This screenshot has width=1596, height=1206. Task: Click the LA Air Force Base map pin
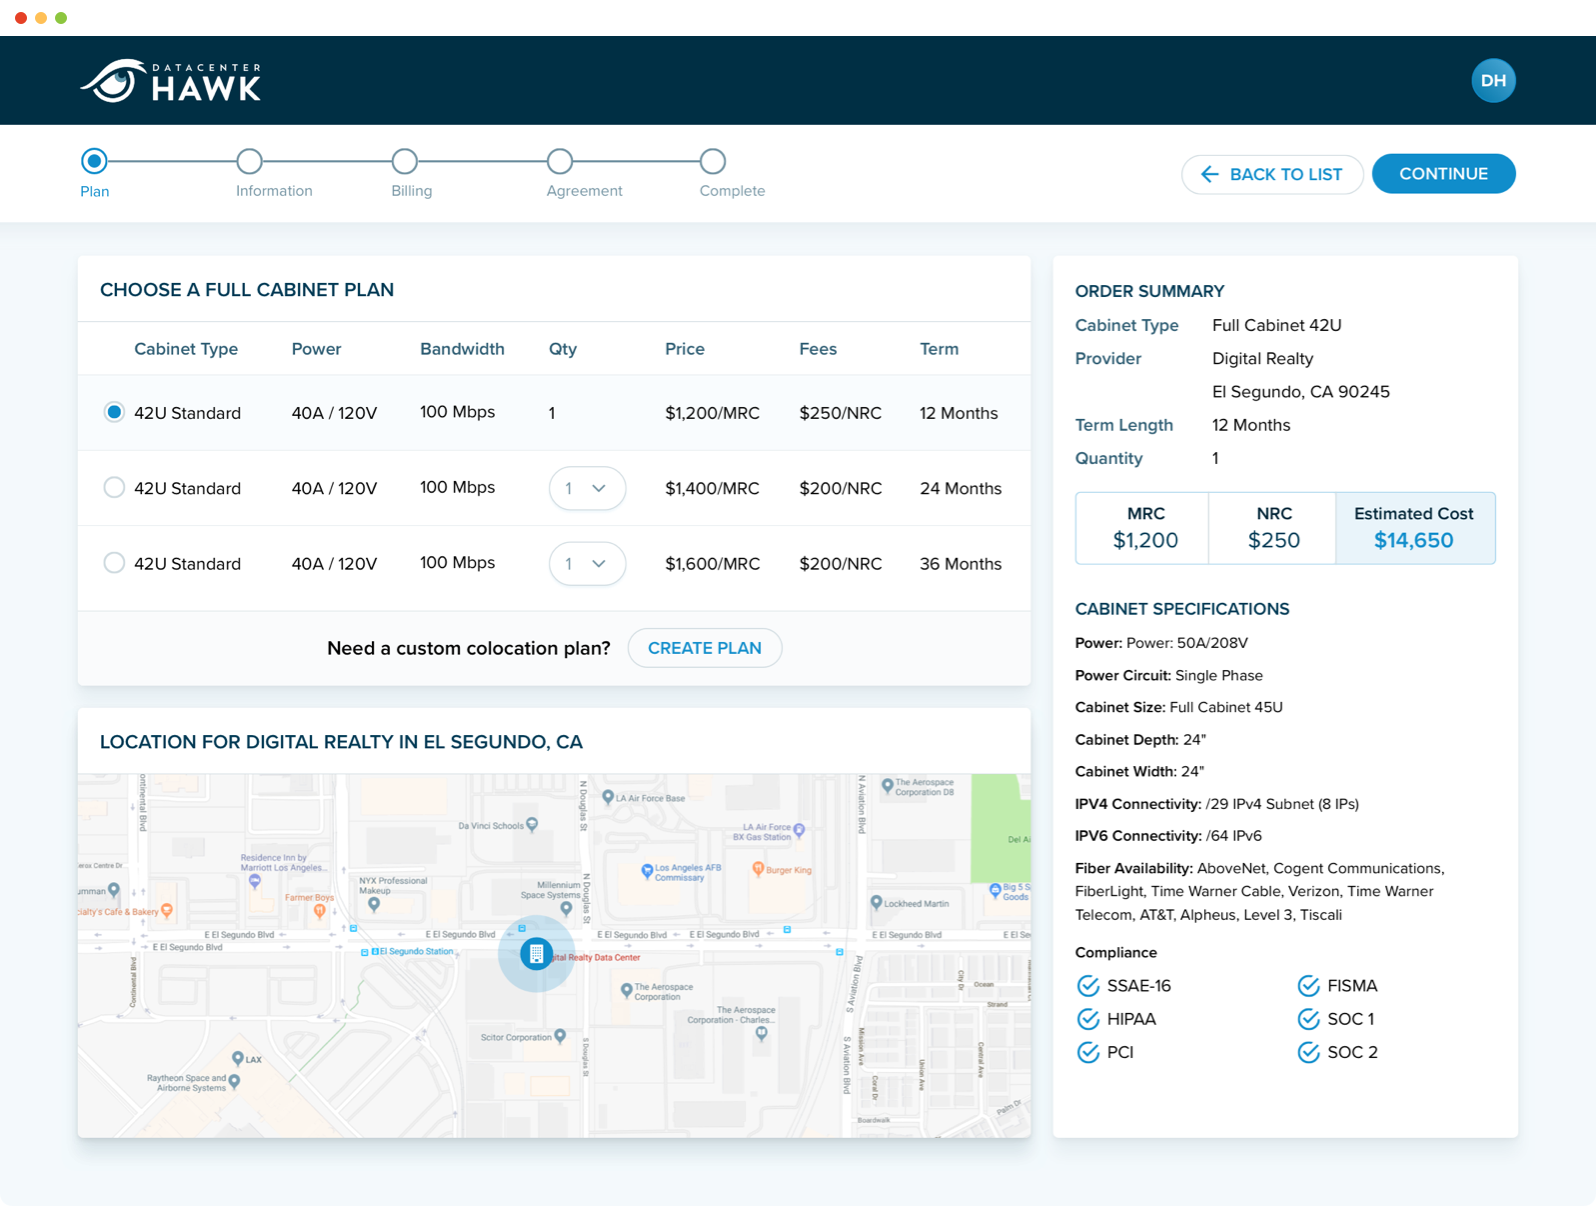608,797
